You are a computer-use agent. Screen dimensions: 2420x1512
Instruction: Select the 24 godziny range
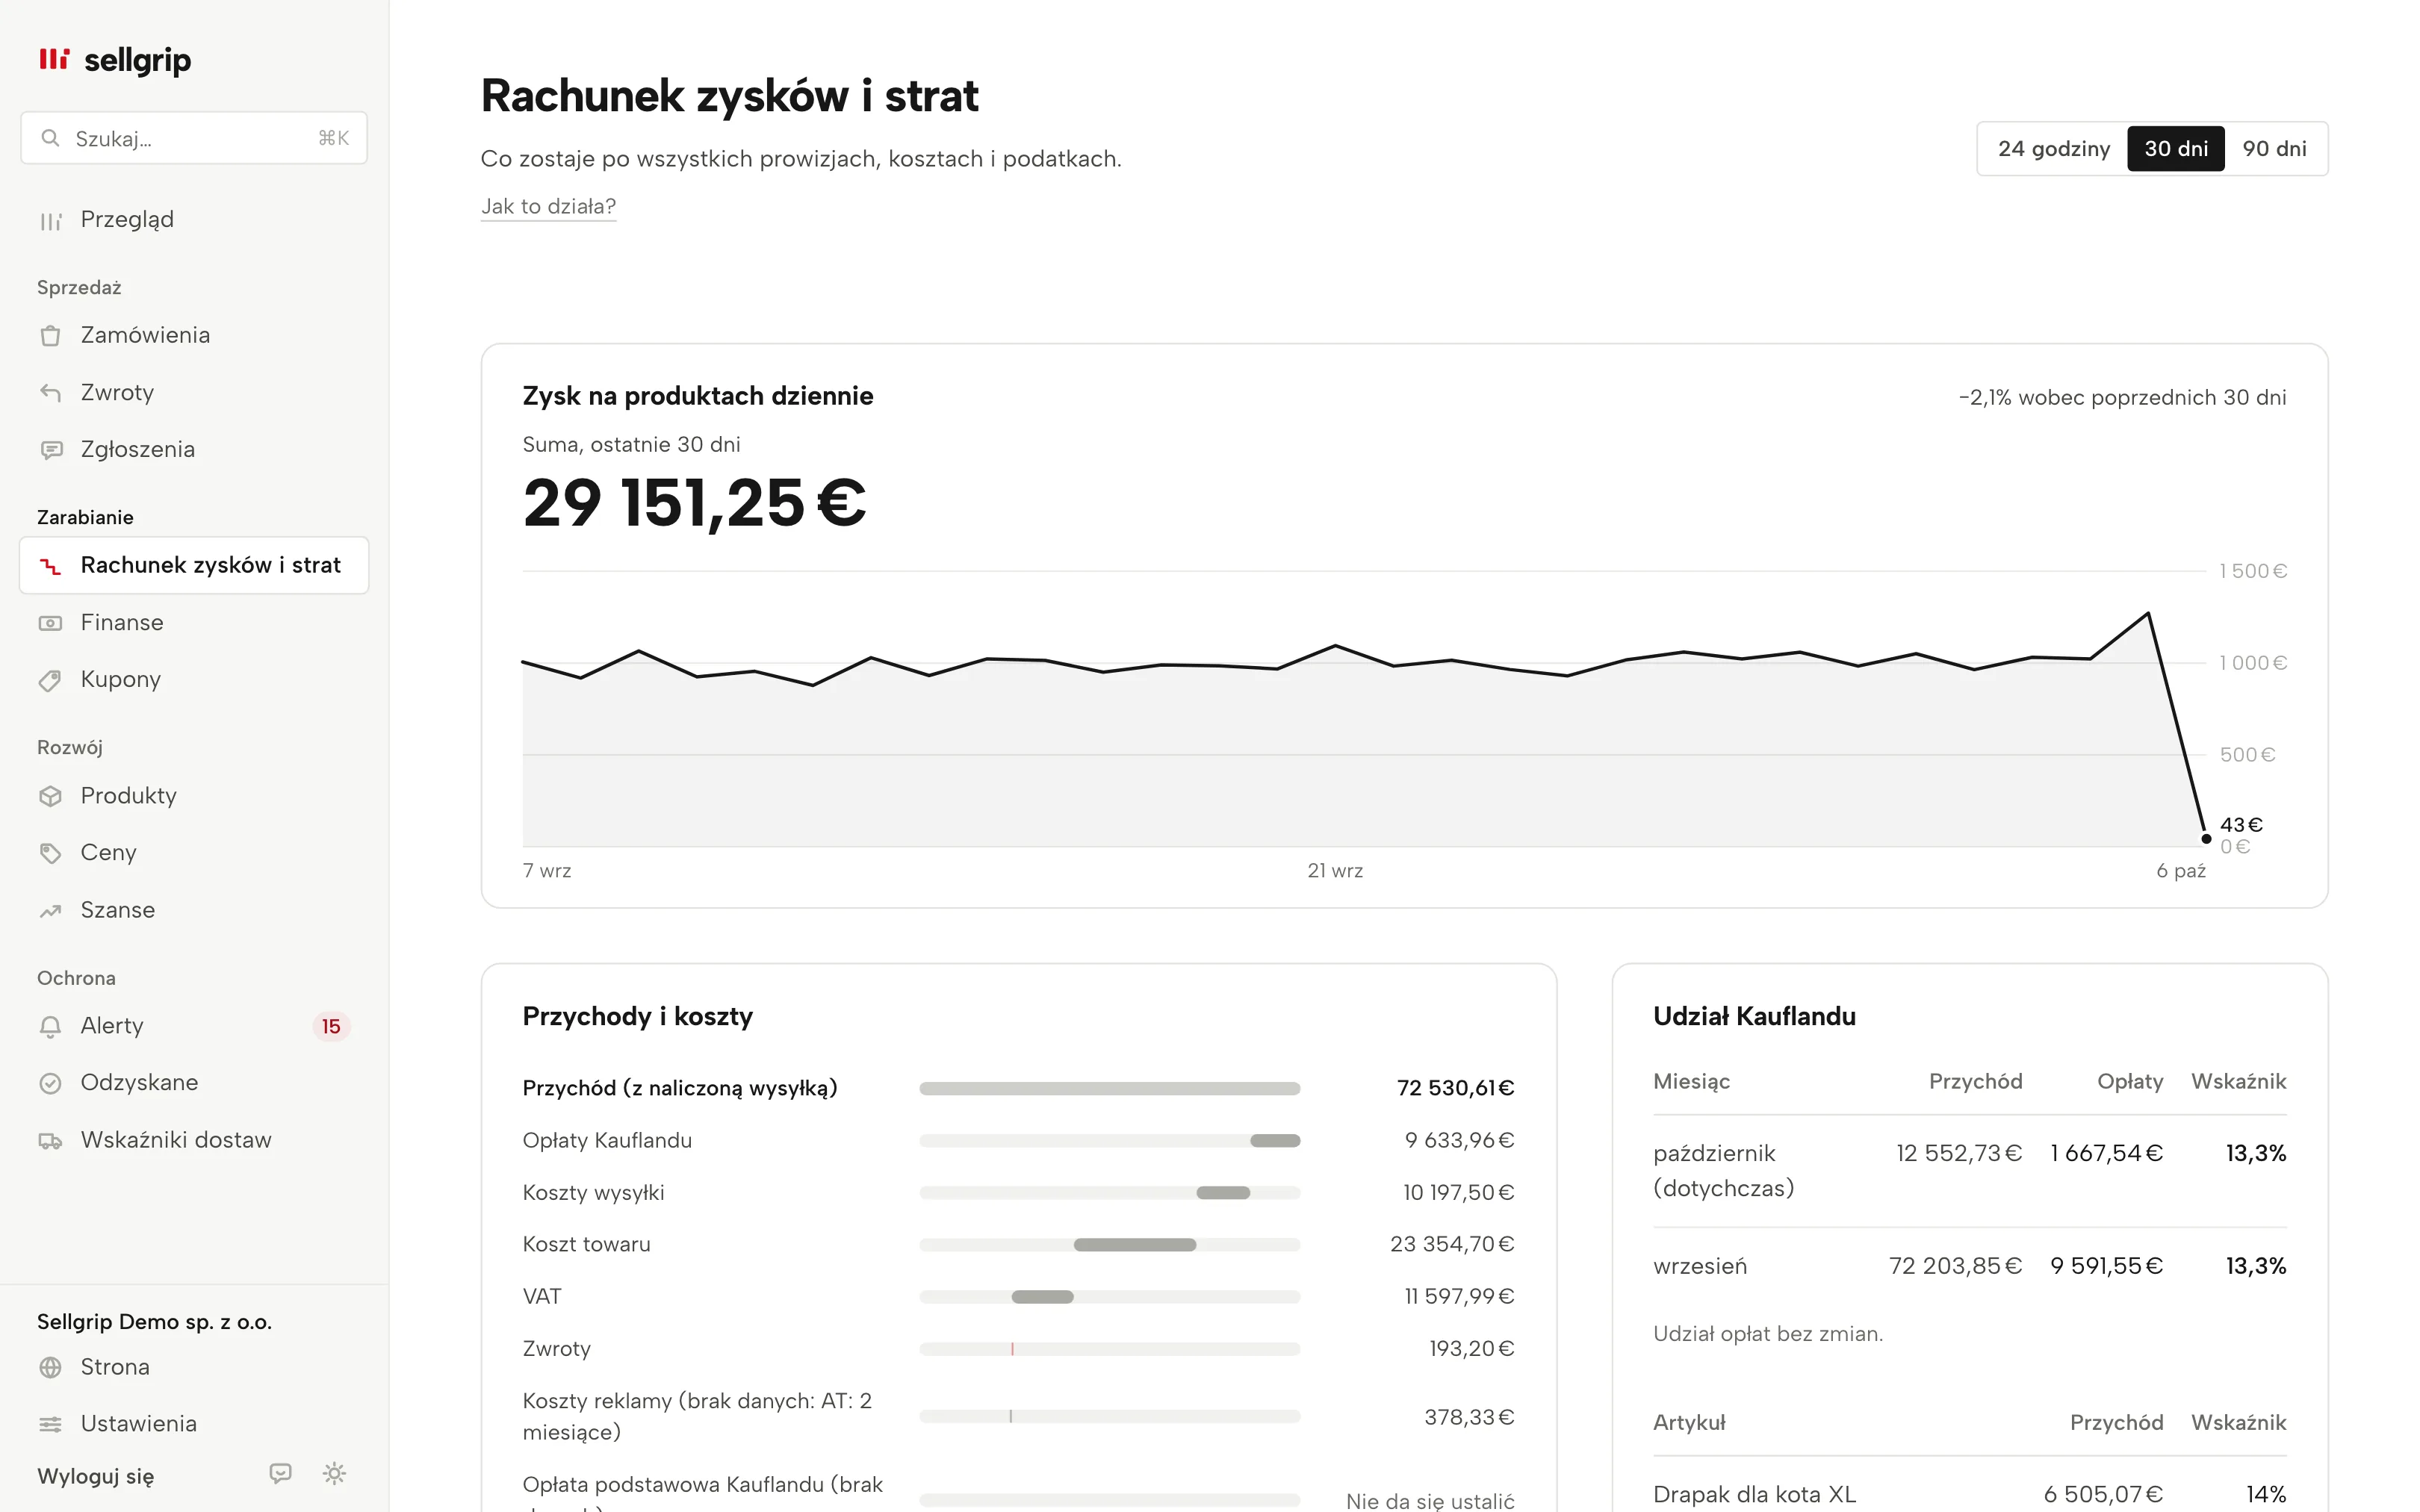(x=2054, y=149)
